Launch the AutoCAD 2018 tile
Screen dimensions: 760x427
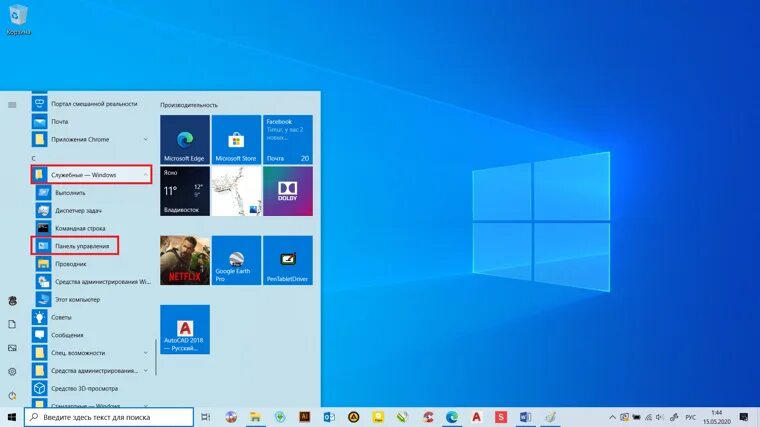[185, 330]
